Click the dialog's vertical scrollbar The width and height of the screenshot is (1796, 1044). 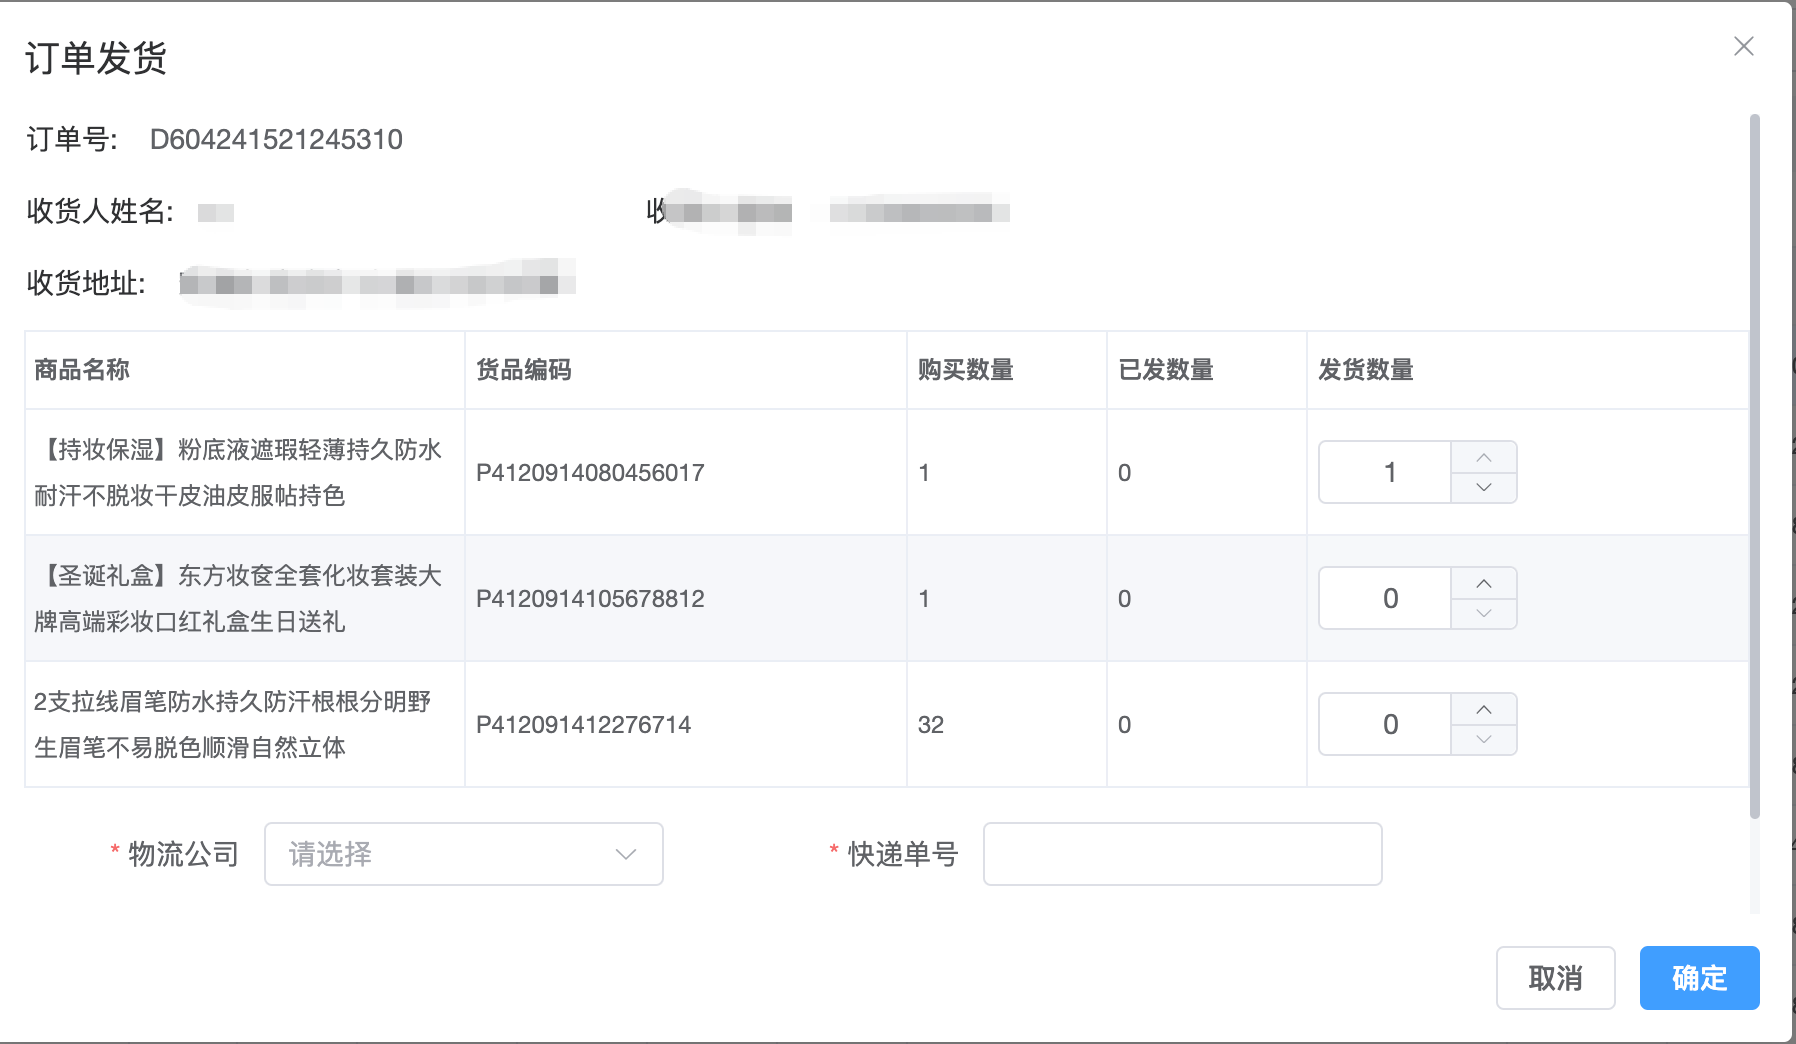coord(1754,466)
